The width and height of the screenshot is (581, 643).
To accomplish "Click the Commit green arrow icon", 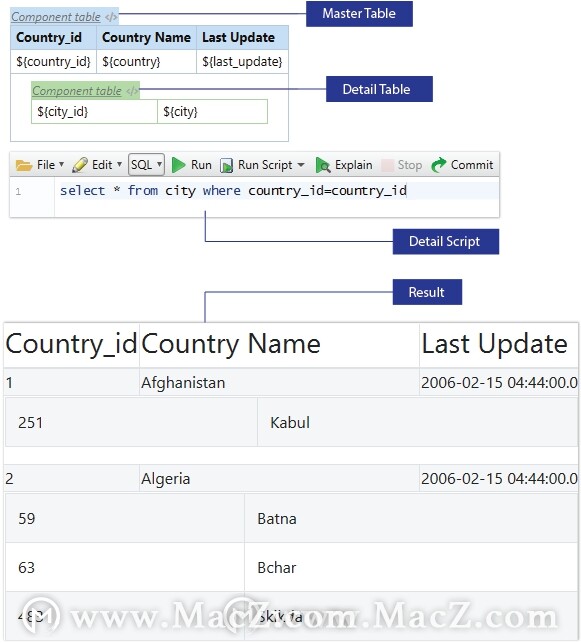I will tap(439, 165).
